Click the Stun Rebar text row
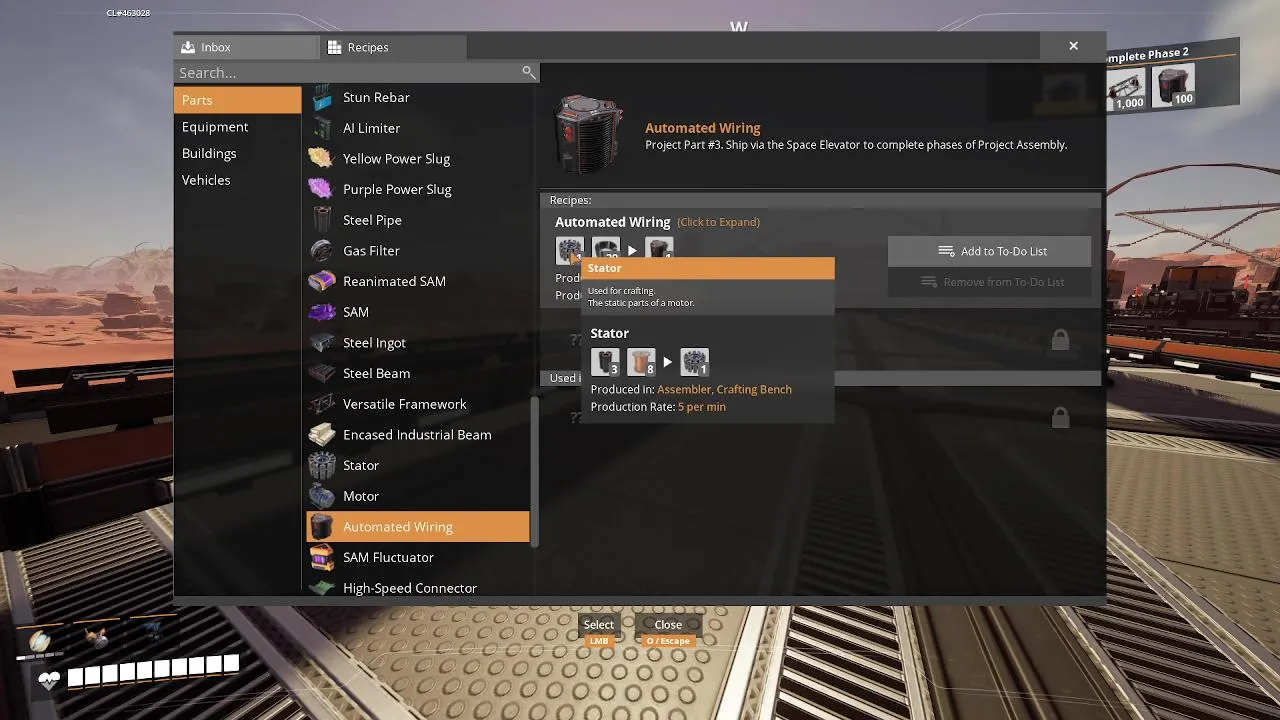Image resolution: width=1280 pixels, height=720 pixels. (418, 98)
